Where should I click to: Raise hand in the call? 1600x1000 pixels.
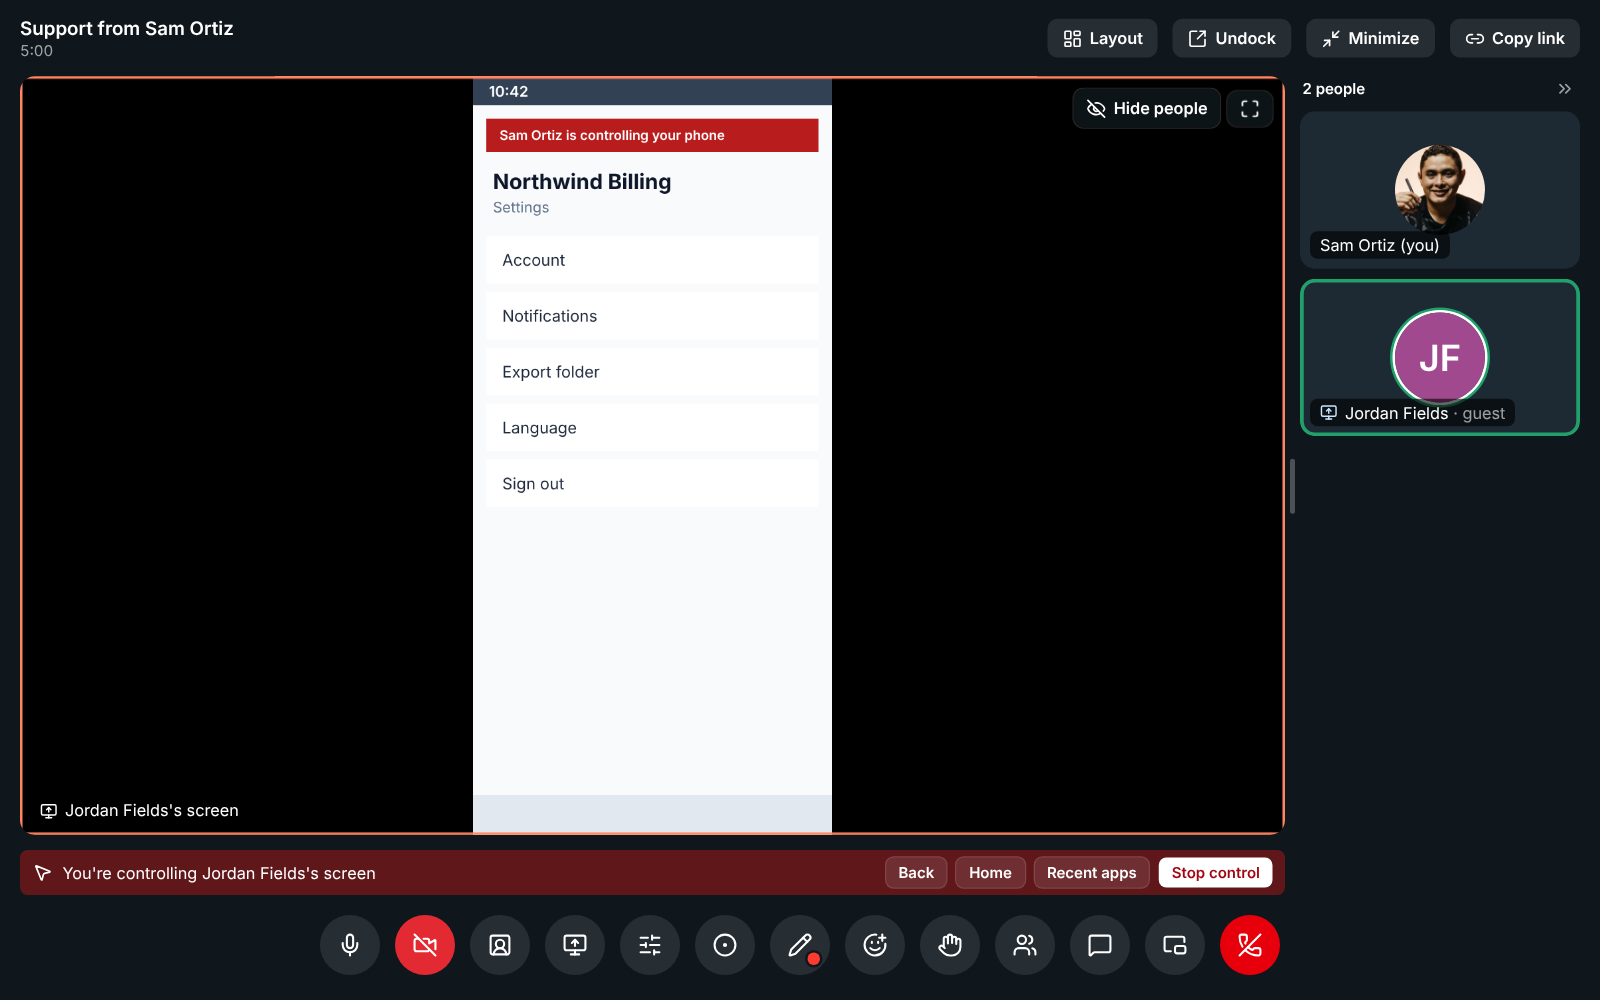pos(950,945)
